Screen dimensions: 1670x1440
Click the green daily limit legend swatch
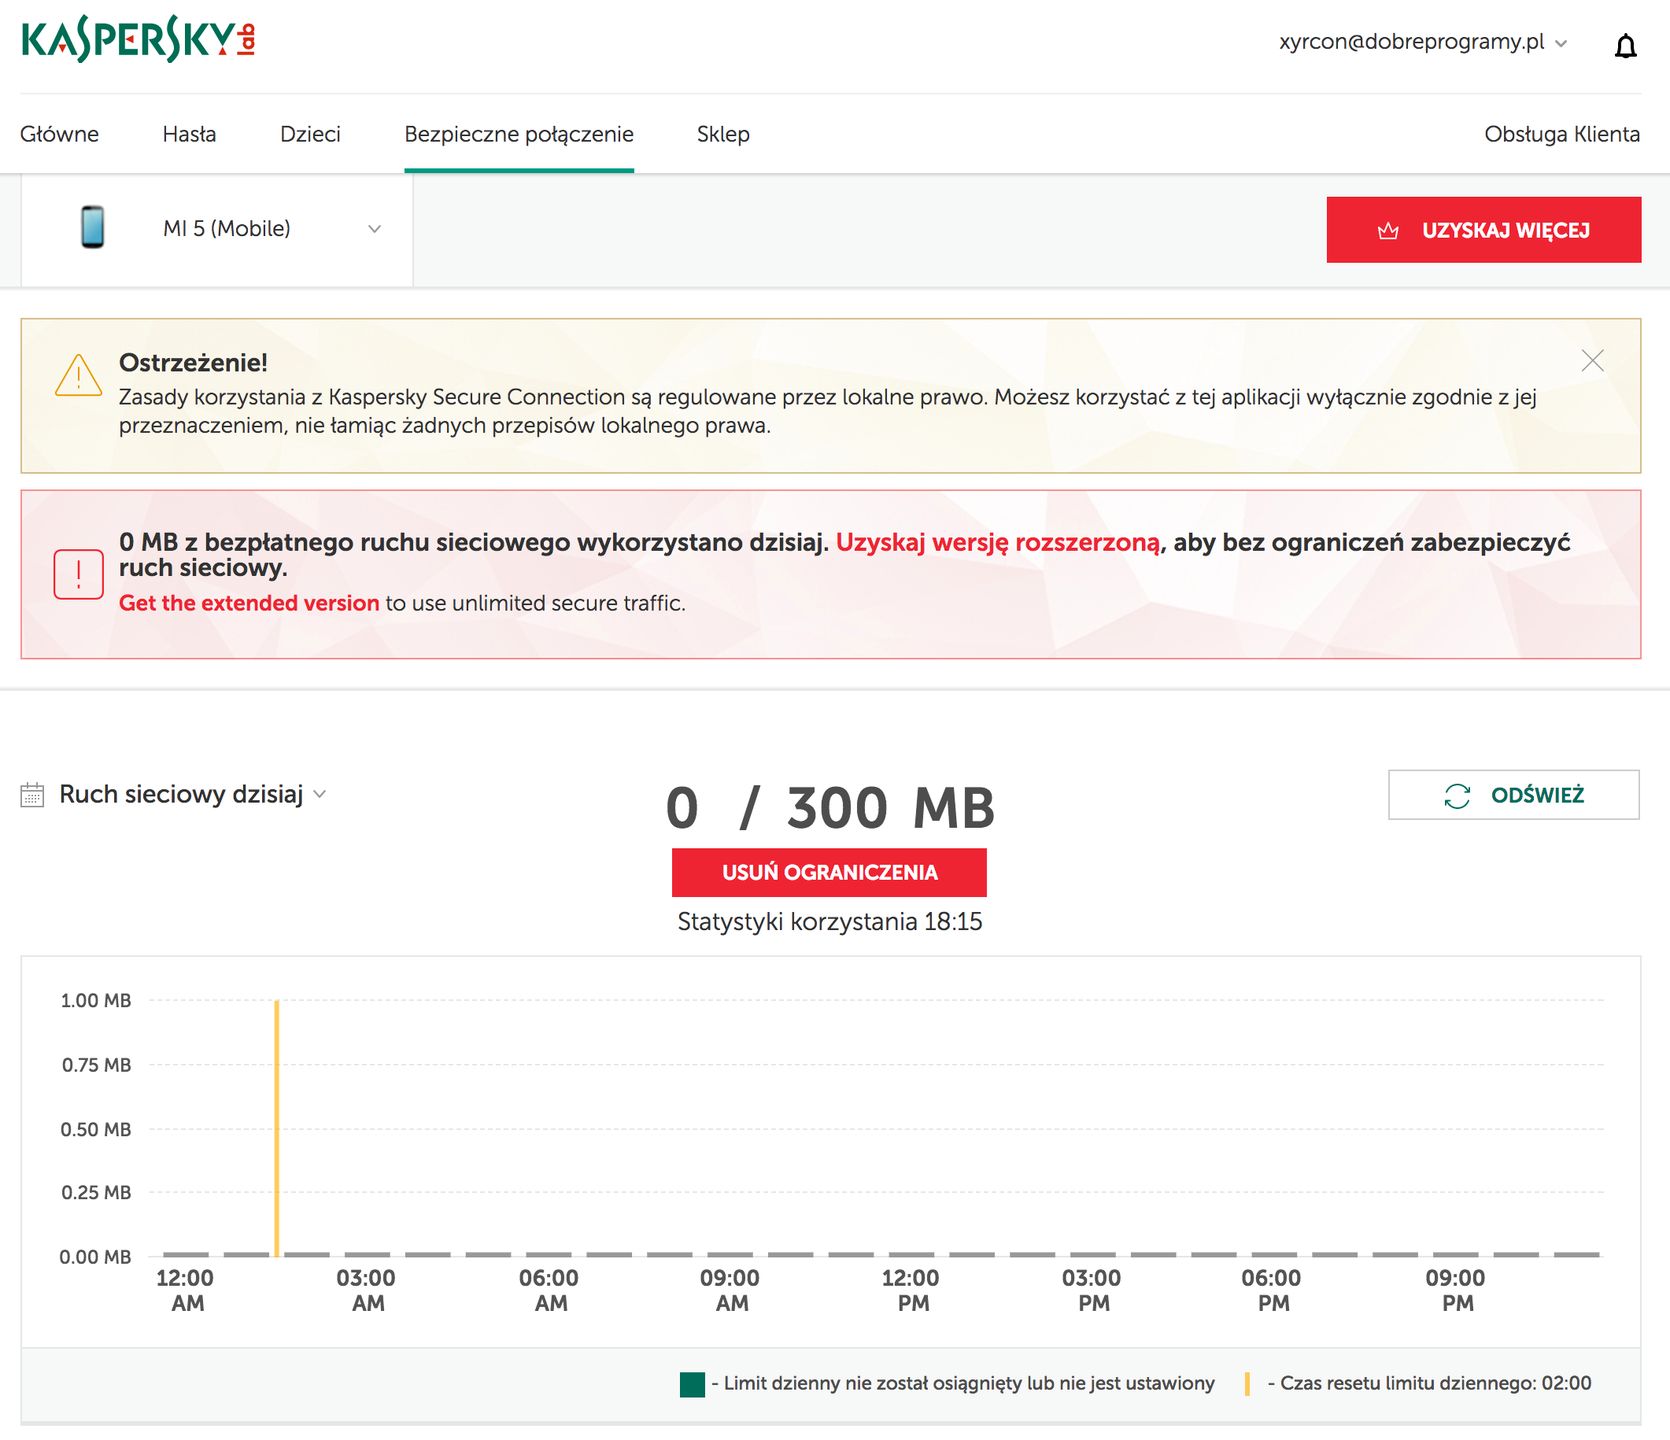[692, 1384]
